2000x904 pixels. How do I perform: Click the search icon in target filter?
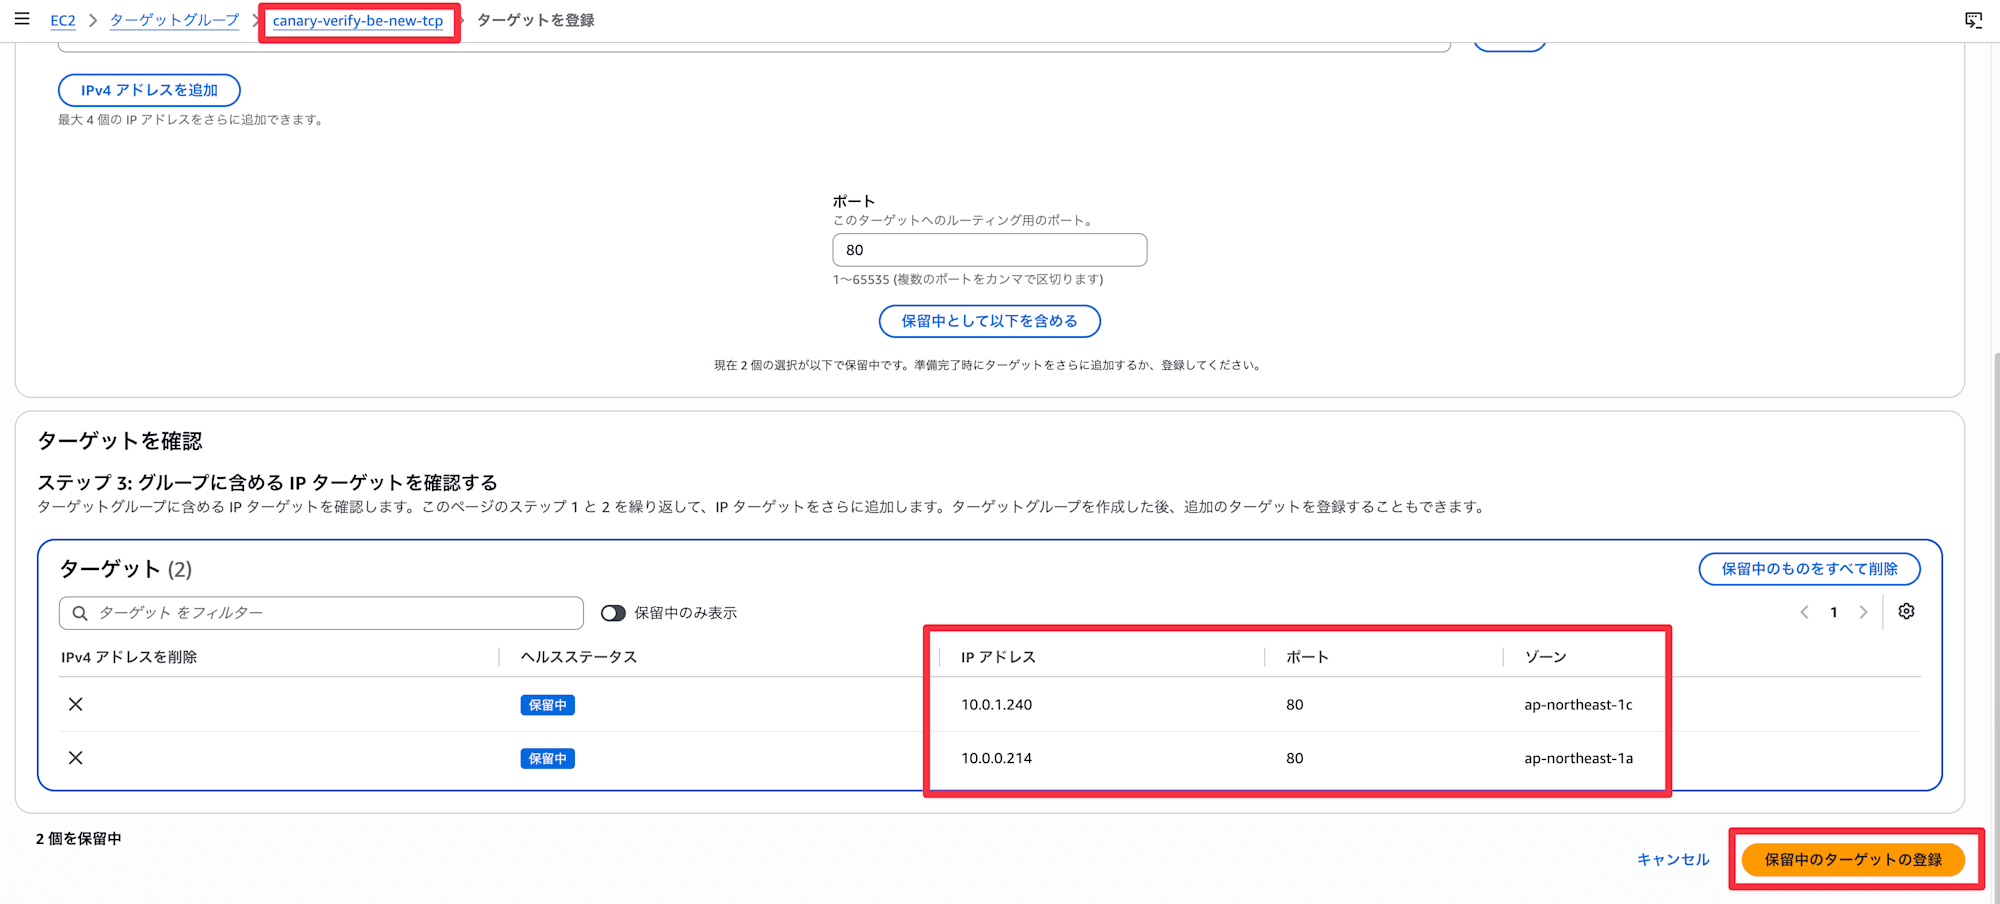point(80,613)
